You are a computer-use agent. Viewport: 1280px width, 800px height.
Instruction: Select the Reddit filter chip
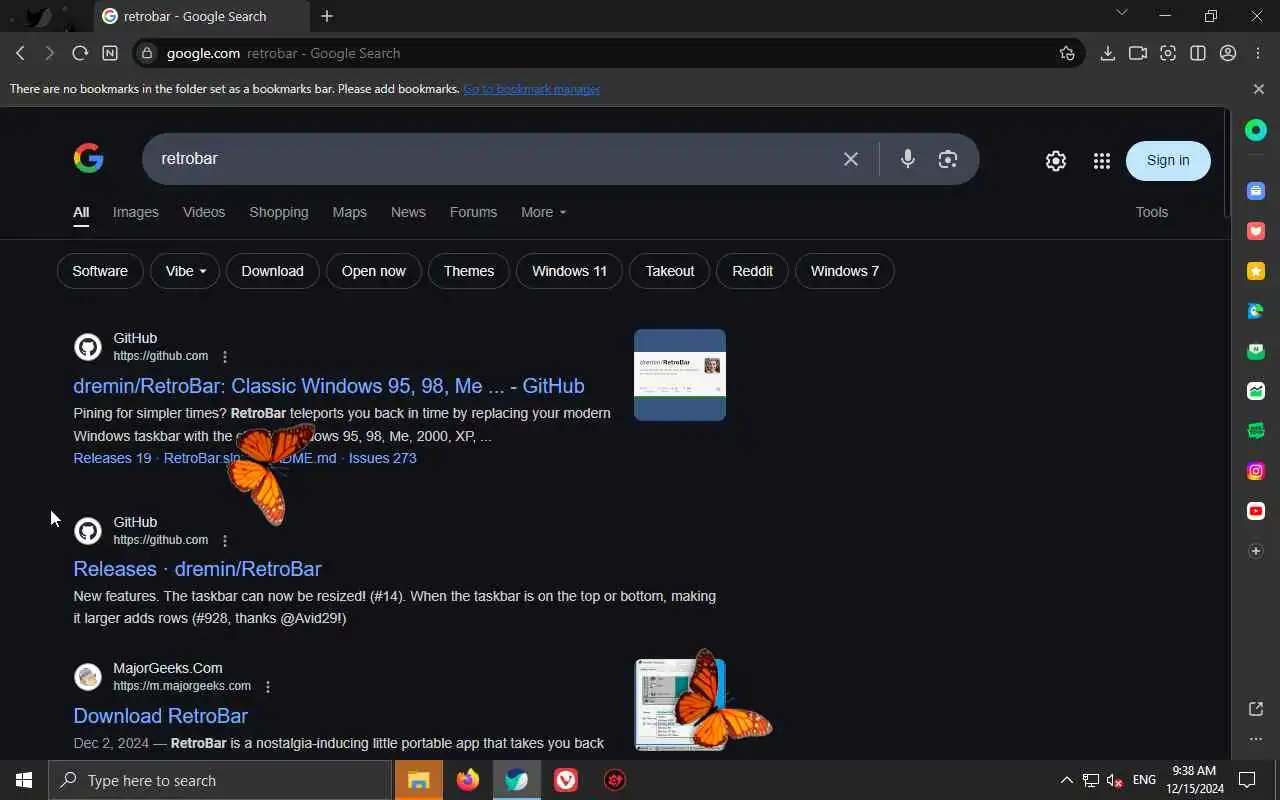coord(753,271)
